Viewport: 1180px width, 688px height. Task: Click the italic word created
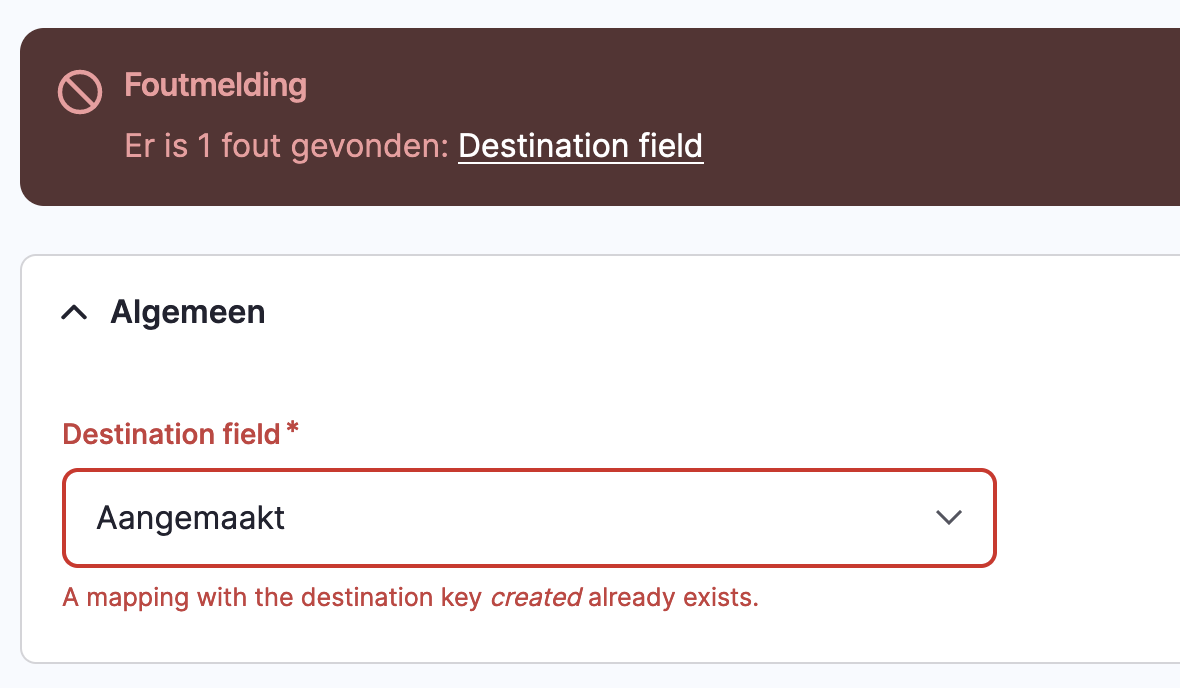(537, 597)
